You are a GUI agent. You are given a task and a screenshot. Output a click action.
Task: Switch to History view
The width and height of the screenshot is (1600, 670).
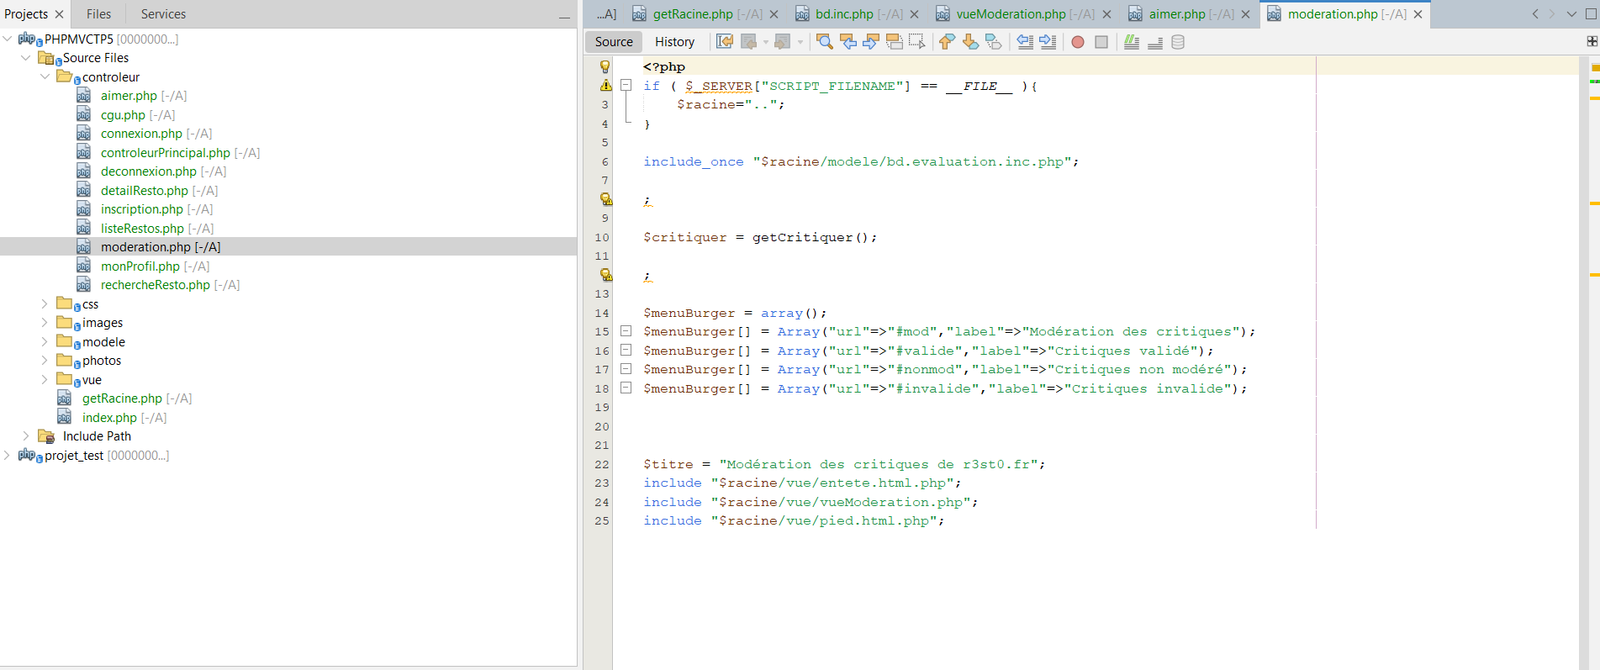tap(674, 42)
